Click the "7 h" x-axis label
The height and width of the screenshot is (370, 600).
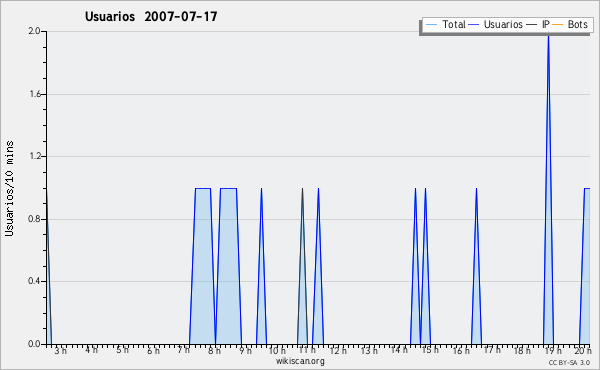coord(184,350)
